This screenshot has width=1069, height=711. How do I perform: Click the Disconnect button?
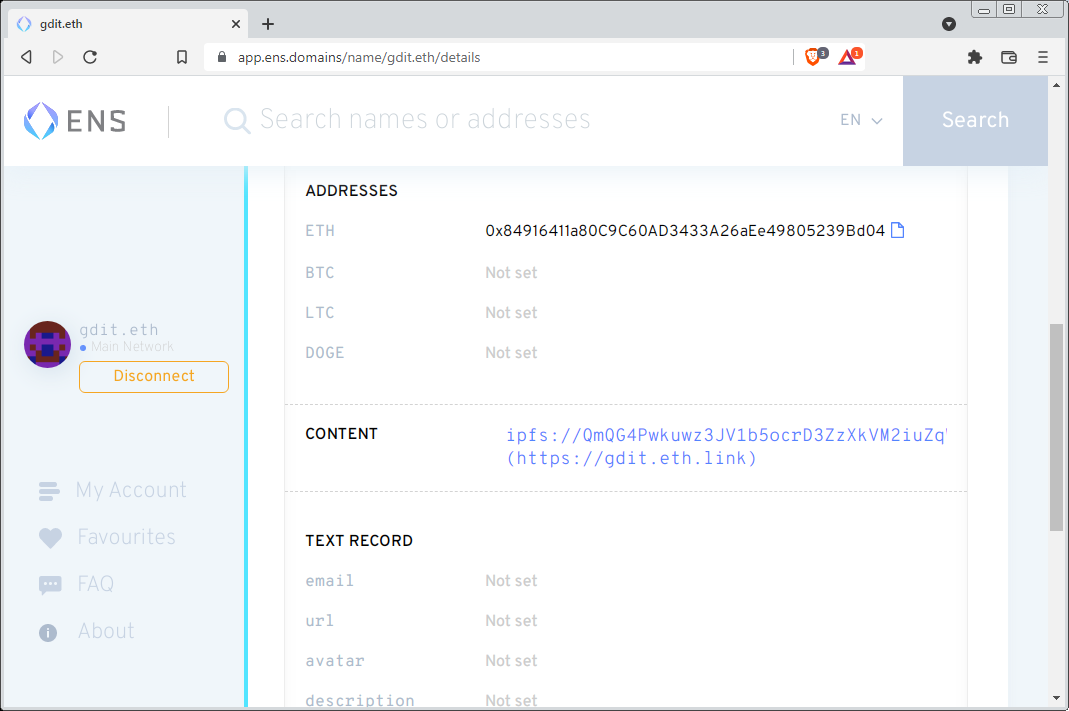(154, 376)
